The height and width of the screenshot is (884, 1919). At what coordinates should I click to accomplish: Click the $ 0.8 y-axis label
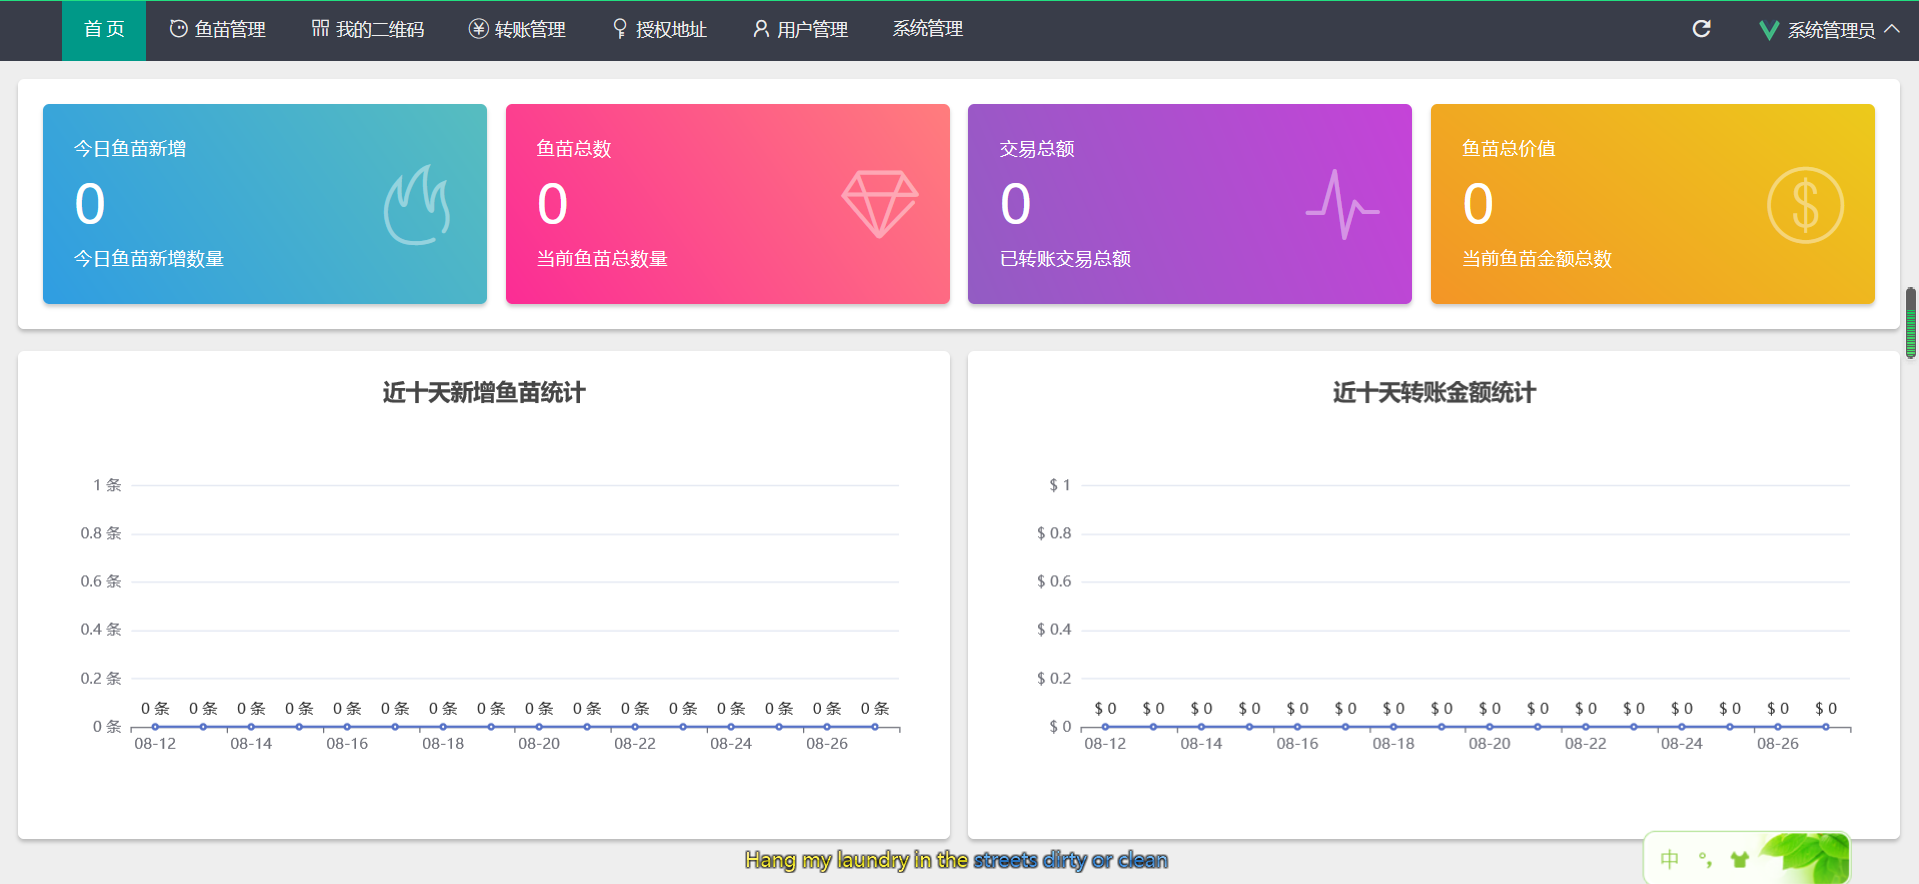pyautogui.click(x=1054, y=533)
